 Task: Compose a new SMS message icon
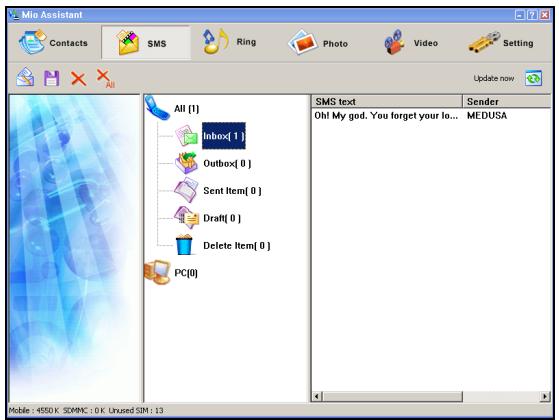[25, 77]
